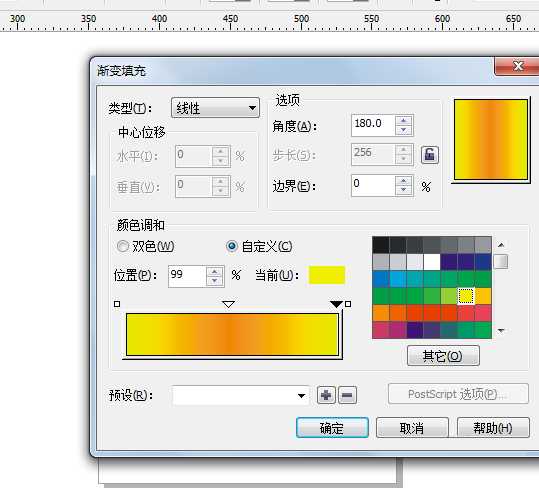Click the 确定 confirm button
The width and height of the screenshot is (539, 492).
[x=332, y=428]
